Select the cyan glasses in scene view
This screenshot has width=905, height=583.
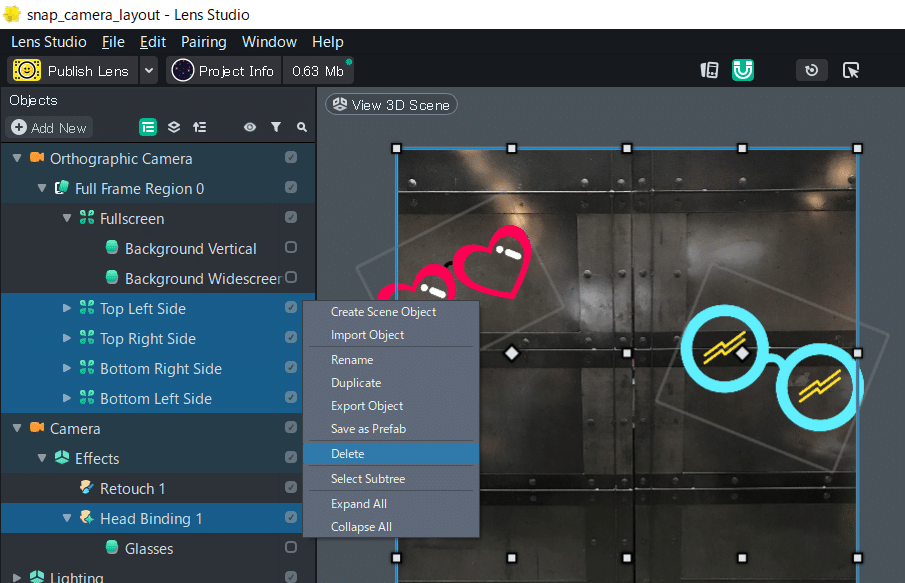coord(772,367)
